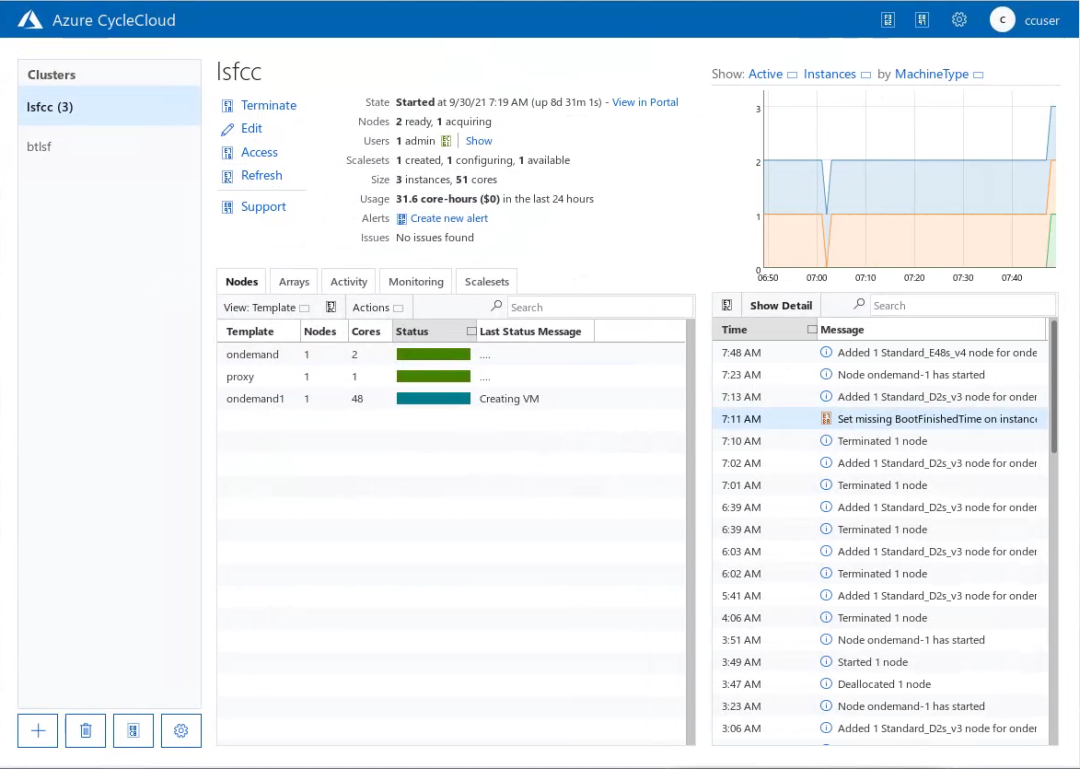The width and height of the screenshot is (1080, 769).
Task: Expand the Actions dropdown in the nodes toolbar
Action: point(377,307)
